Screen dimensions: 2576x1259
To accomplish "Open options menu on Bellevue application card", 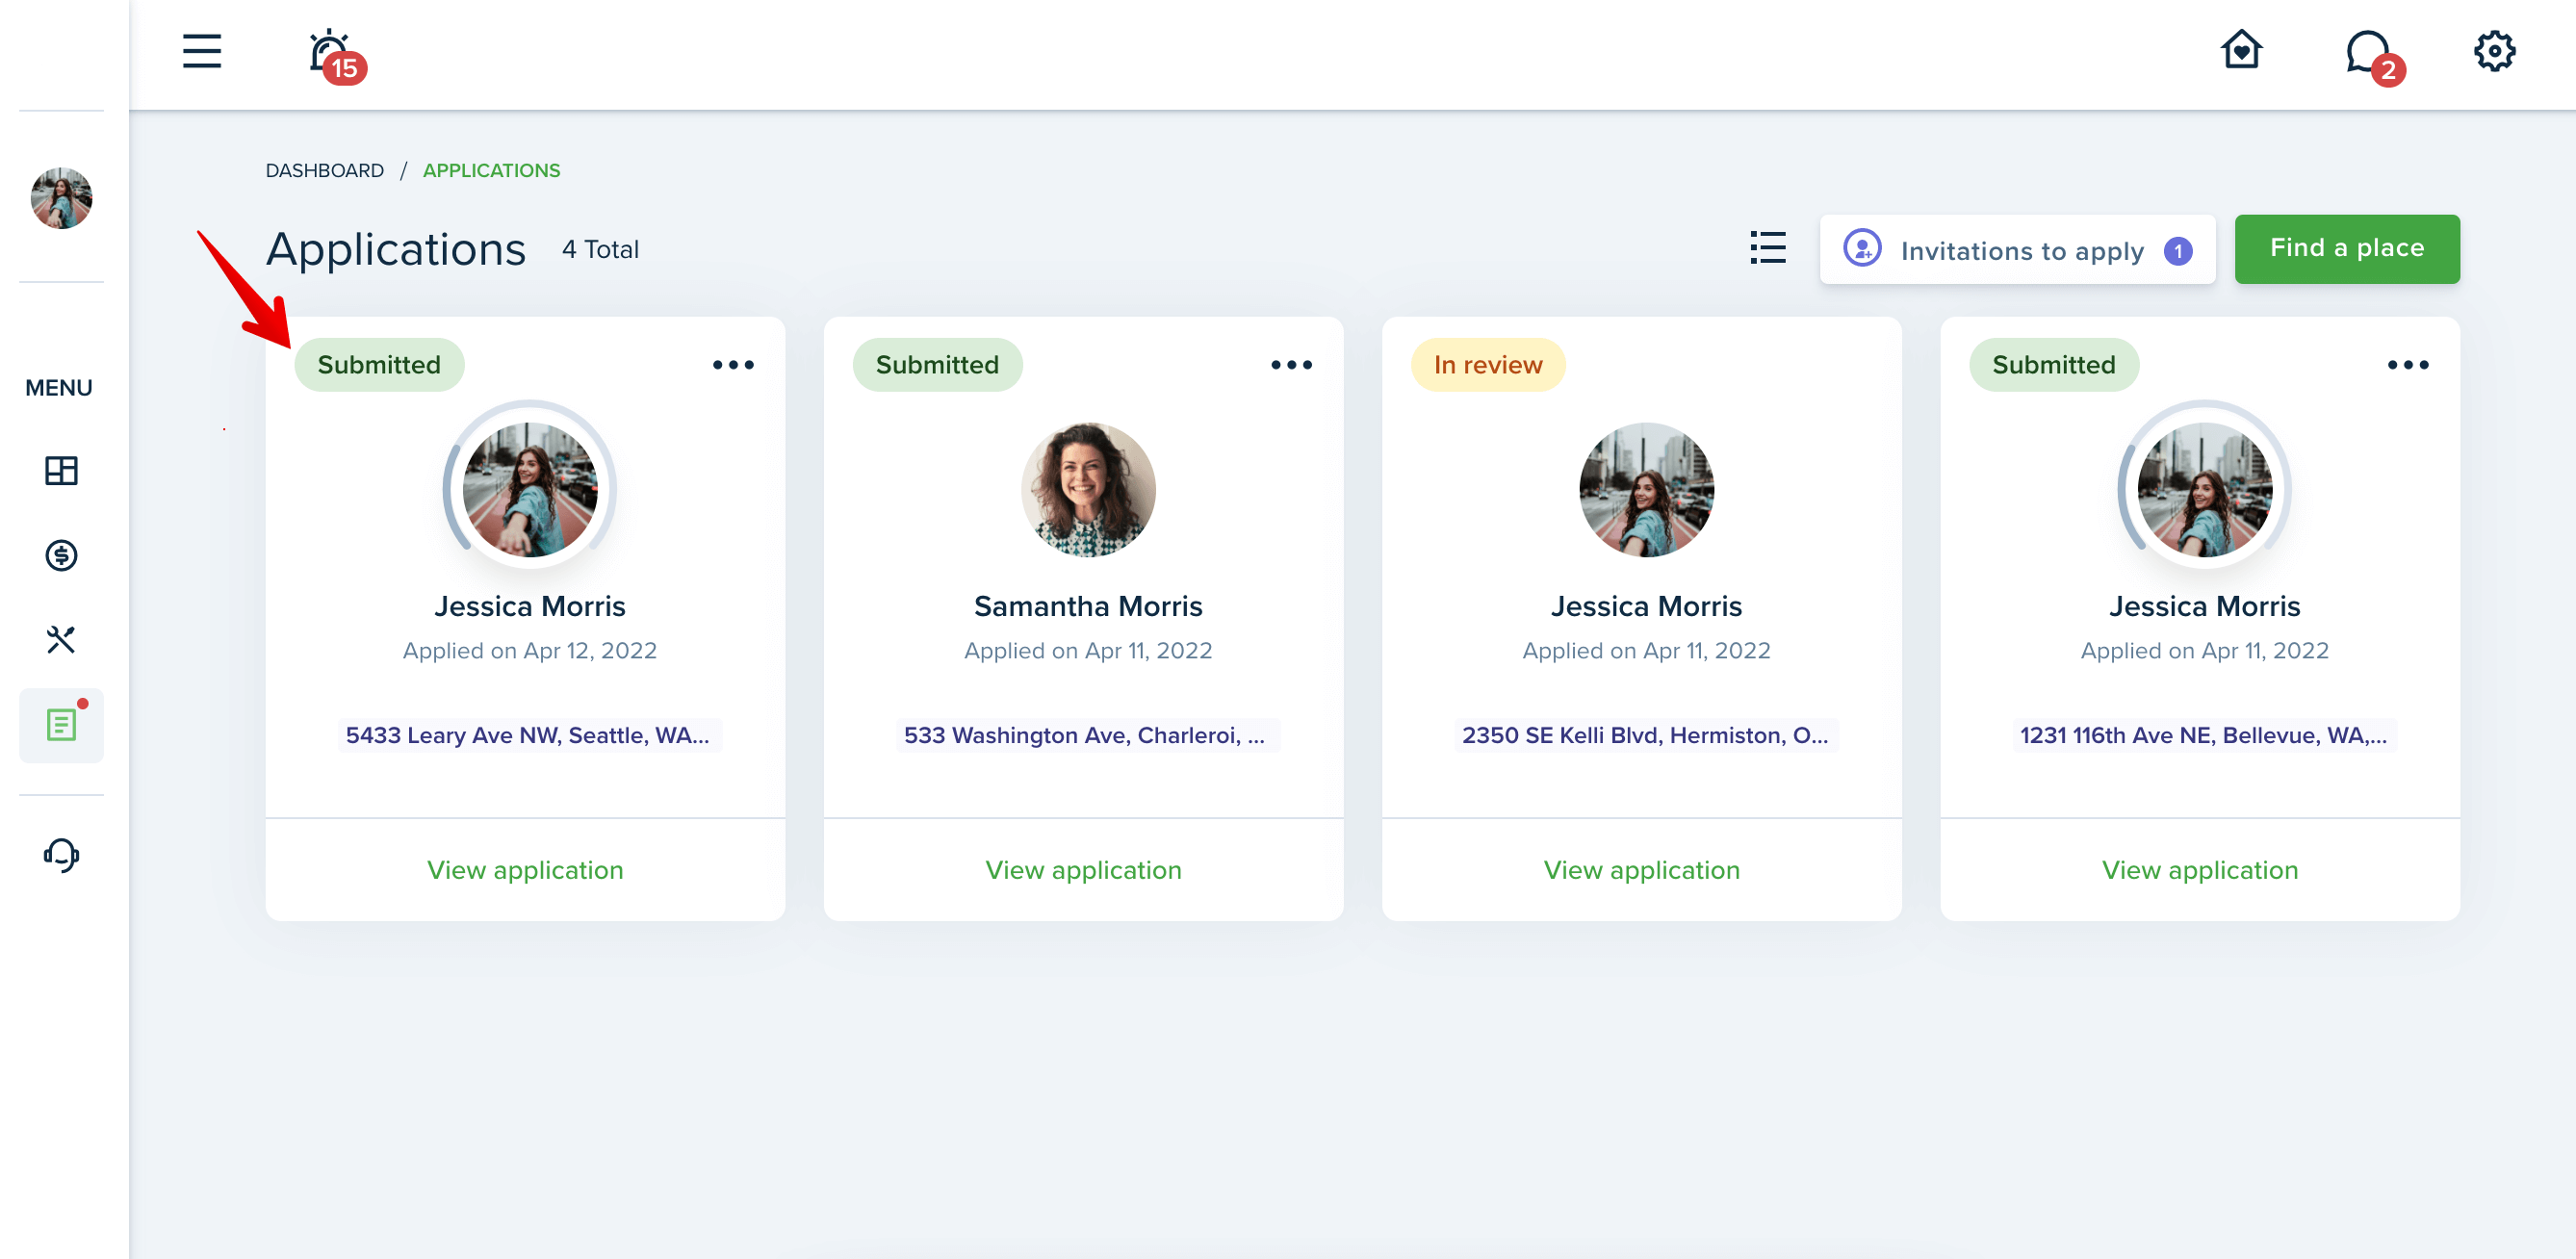I will pyautogui.click(x=2408, y=365).
